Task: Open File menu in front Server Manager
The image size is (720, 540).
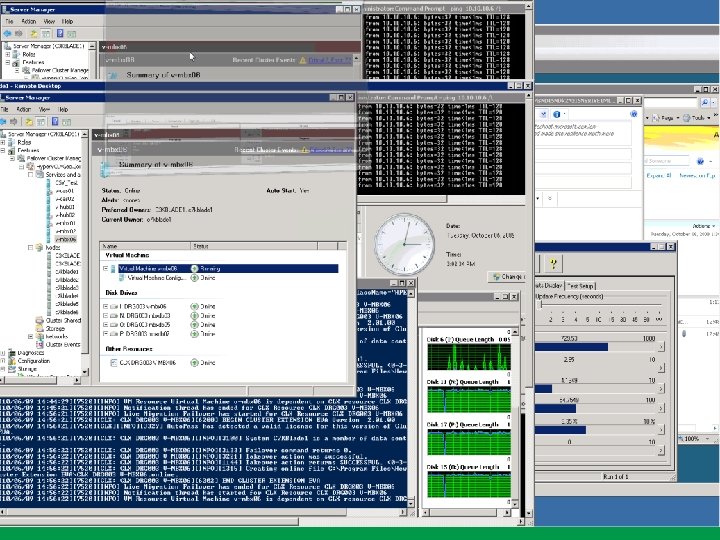Action: point(4,109)
